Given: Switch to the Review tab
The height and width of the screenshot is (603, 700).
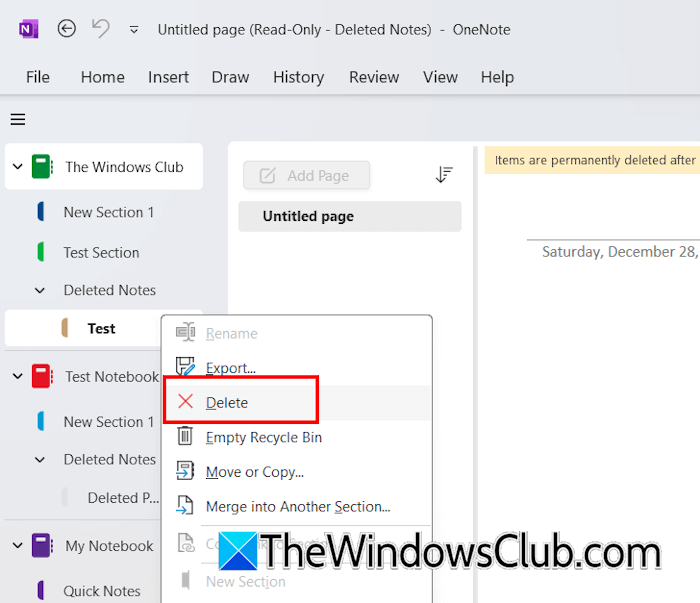Looking at the screenshot, I should pos(374,77).
